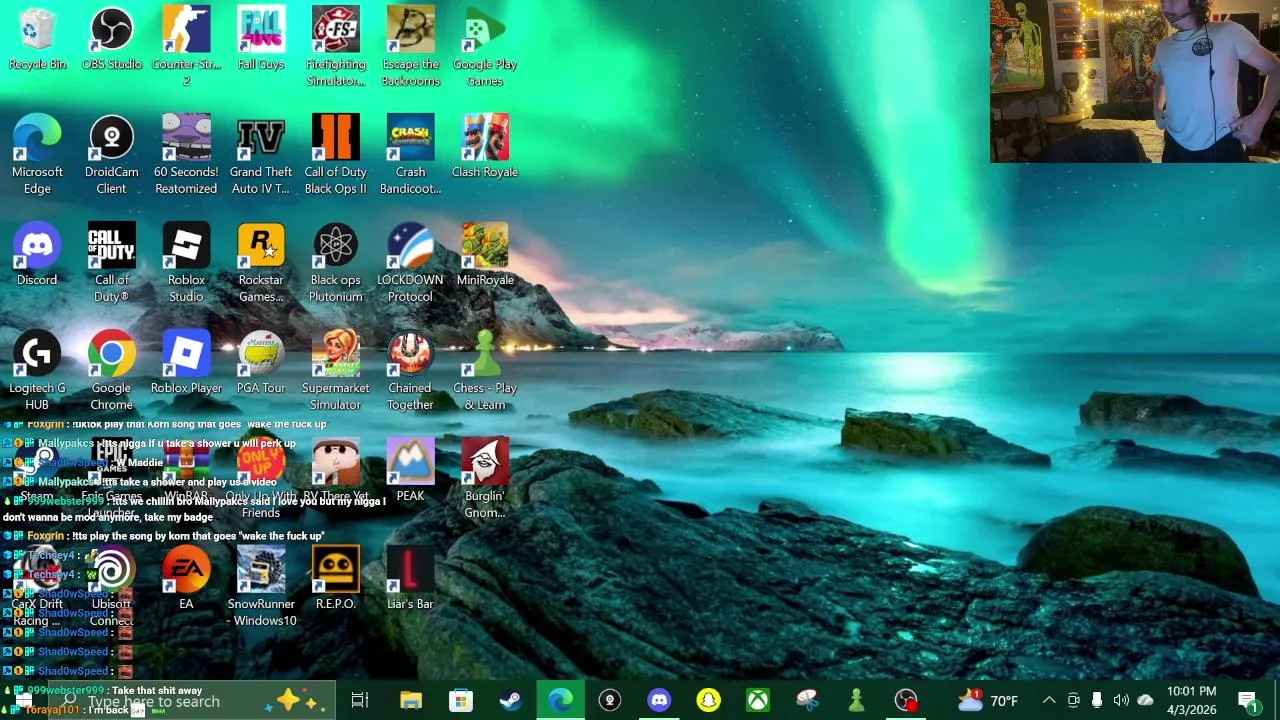Select the Logitech G HUB shortcut
Screen dimensions: 1280x720
point(37,371)
